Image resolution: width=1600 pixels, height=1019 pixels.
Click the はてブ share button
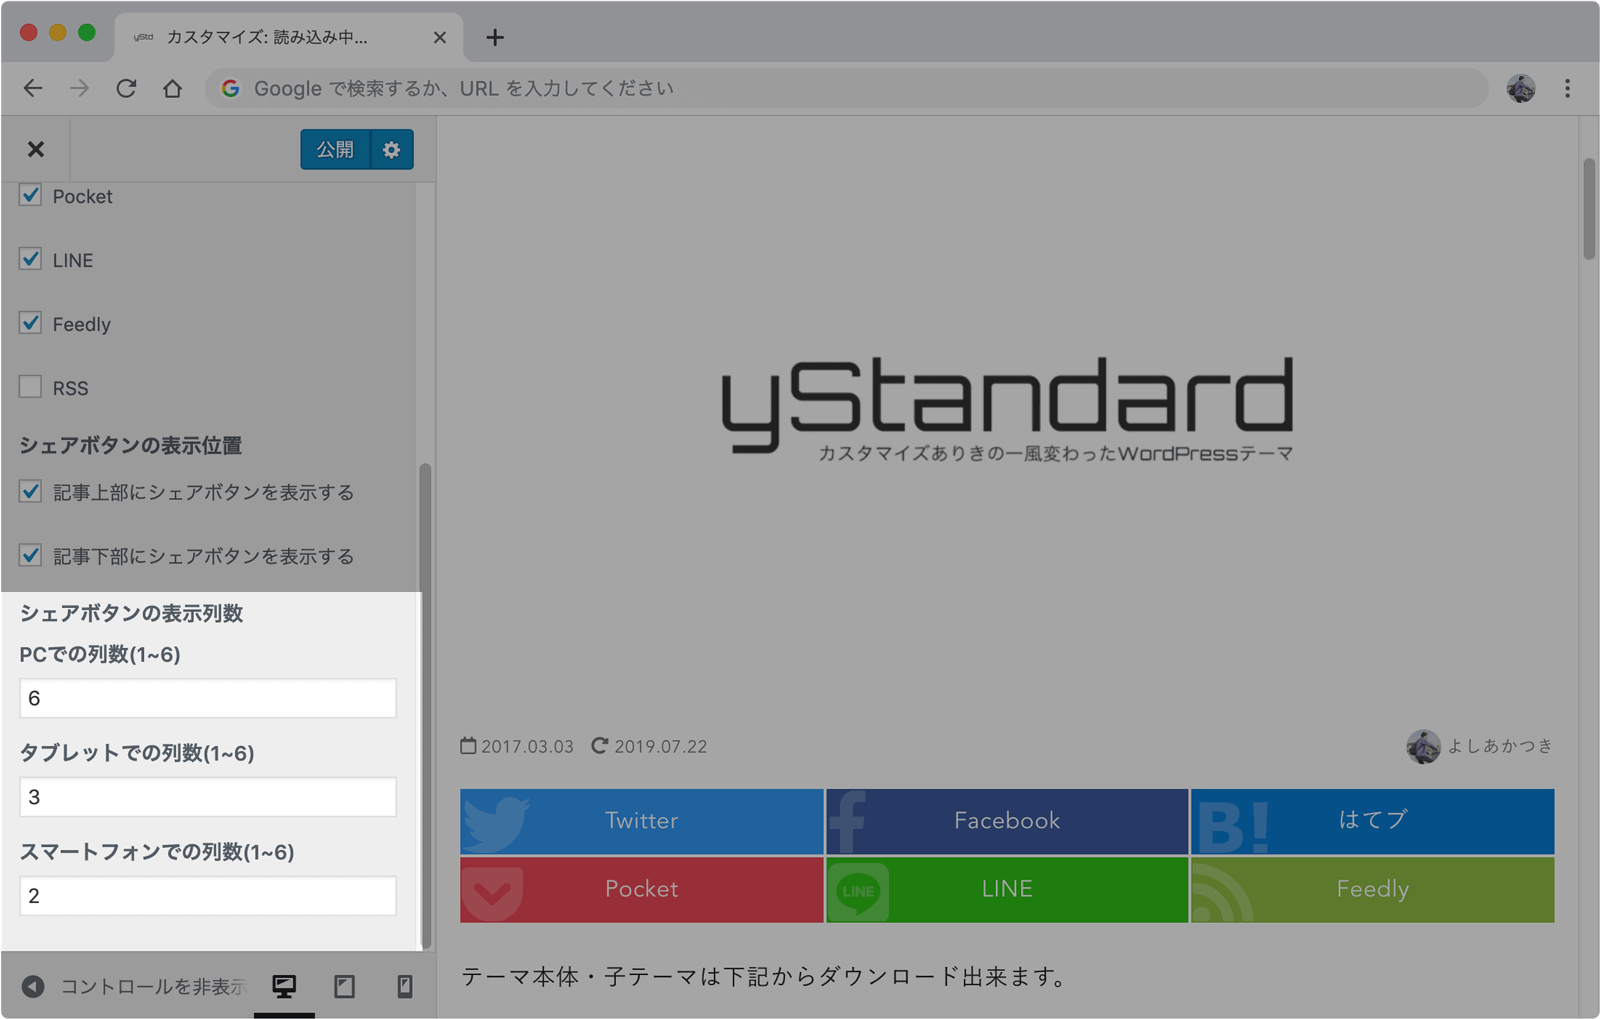[x=1372, y=821]
